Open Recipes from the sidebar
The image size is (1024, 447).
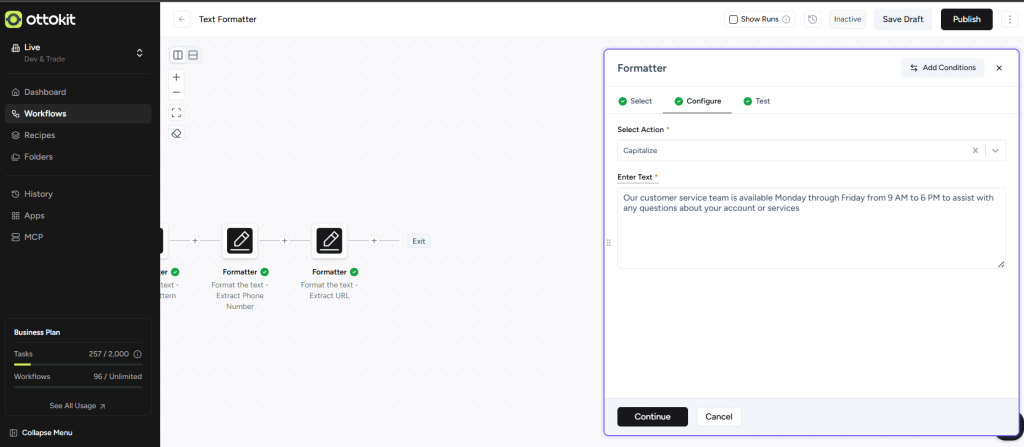(40, 135)
